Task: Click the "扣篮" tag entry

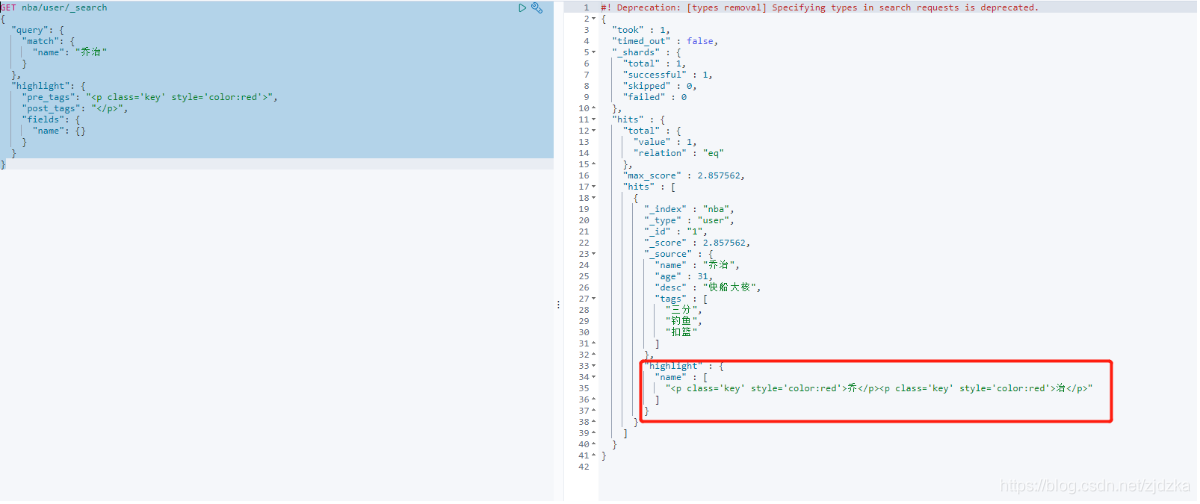Action: [682, 332]
